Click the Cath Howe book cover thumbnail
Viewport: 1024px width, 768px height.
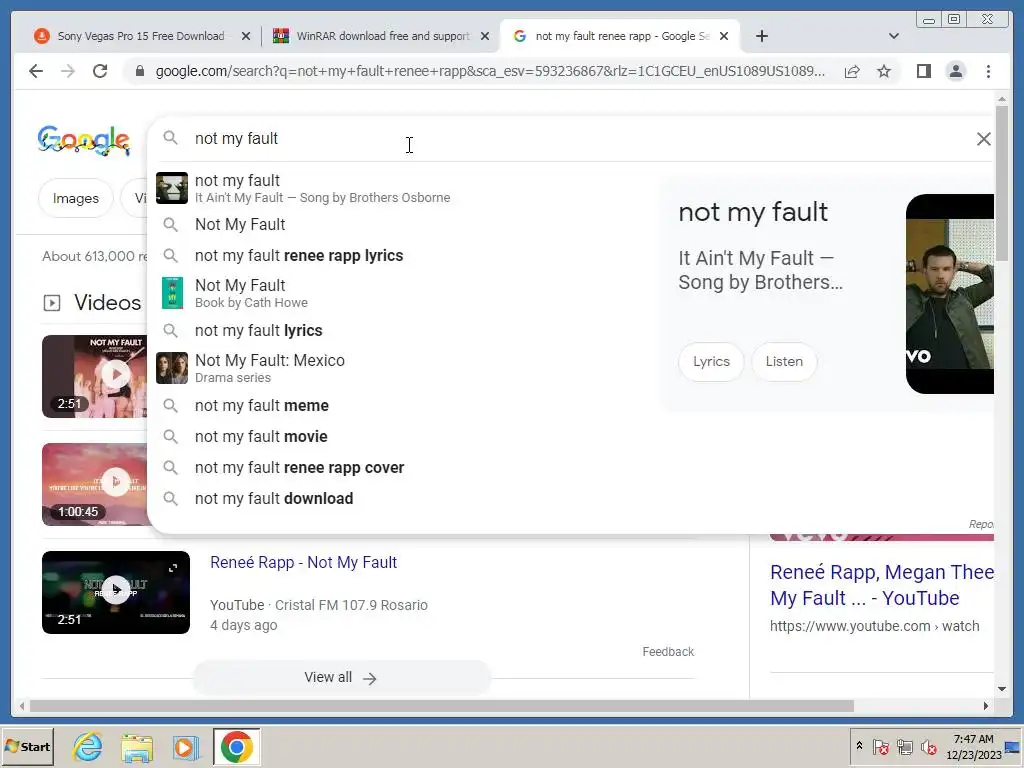pyautogui.click(x=172, y=293)
